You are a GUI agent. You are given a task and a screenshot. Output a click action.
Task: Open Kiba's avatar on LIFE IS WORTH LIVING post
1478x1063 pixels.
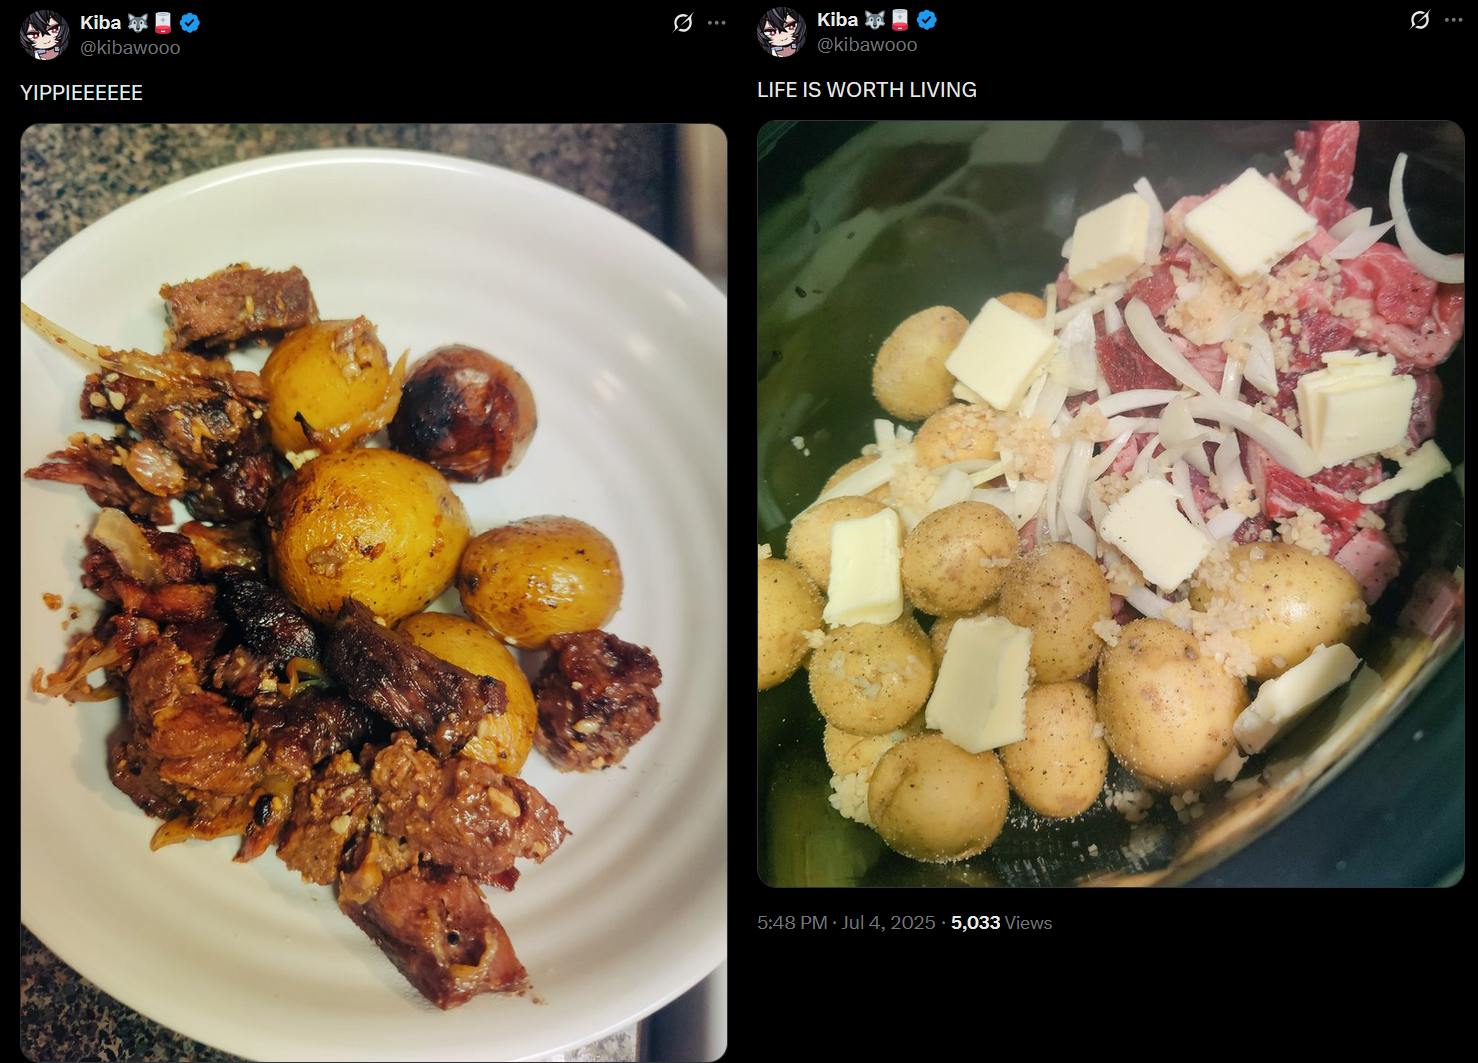click(x=781, y=32)
